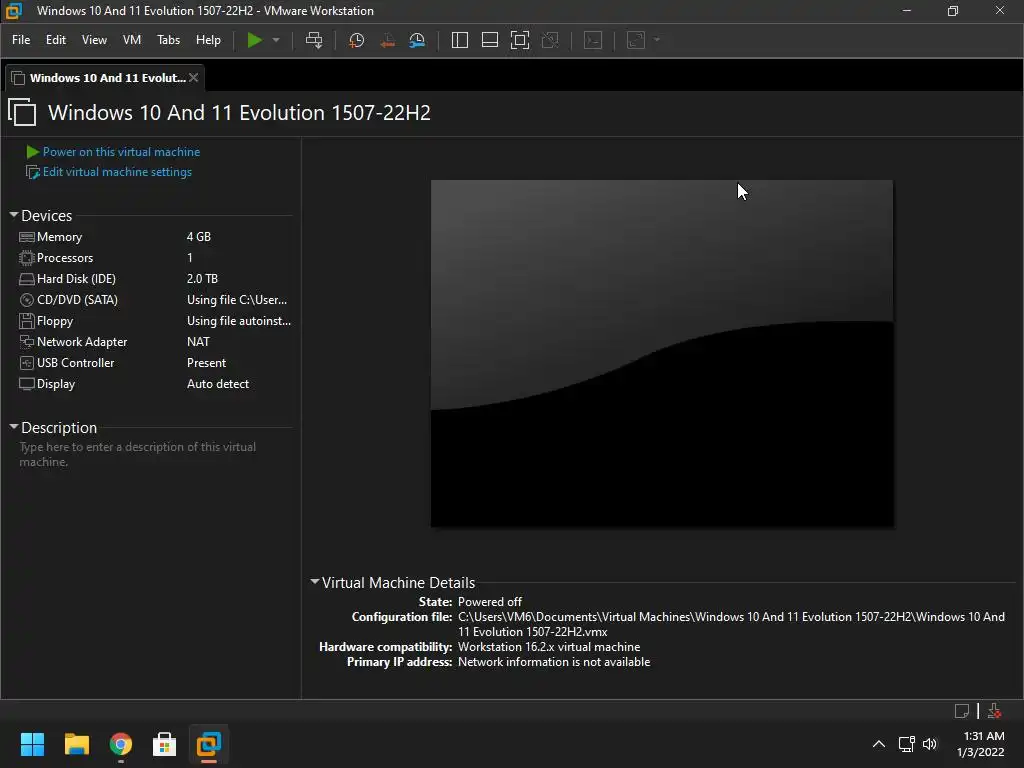Click the stretch guest toolbar icon
This screenshot has width=1024, height=768.
636,40
